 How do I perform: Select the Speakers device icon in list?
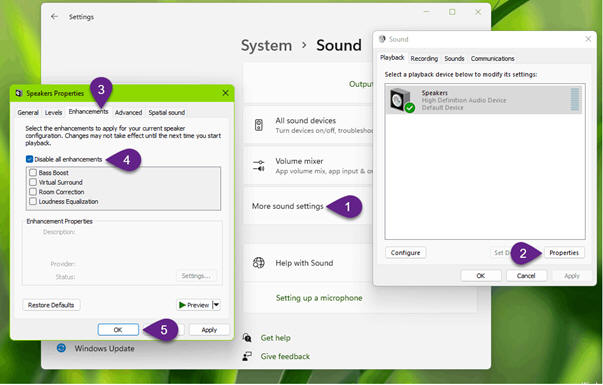click(401, 100)
